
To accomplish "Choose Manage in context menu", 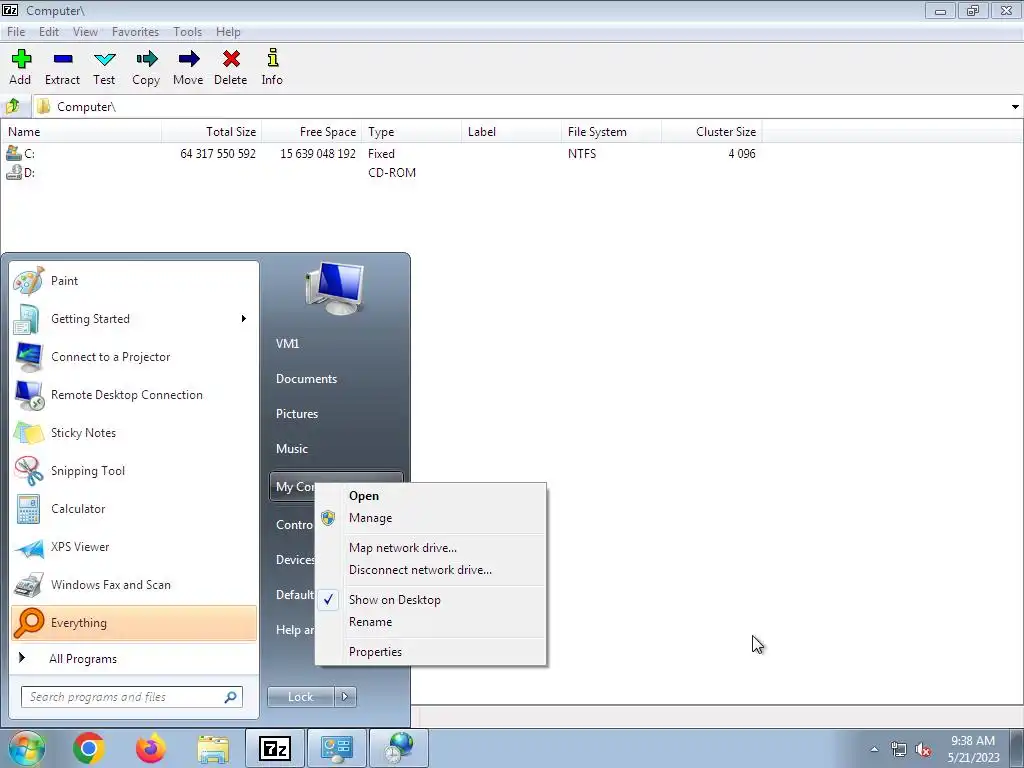I will tap(430, 518).
